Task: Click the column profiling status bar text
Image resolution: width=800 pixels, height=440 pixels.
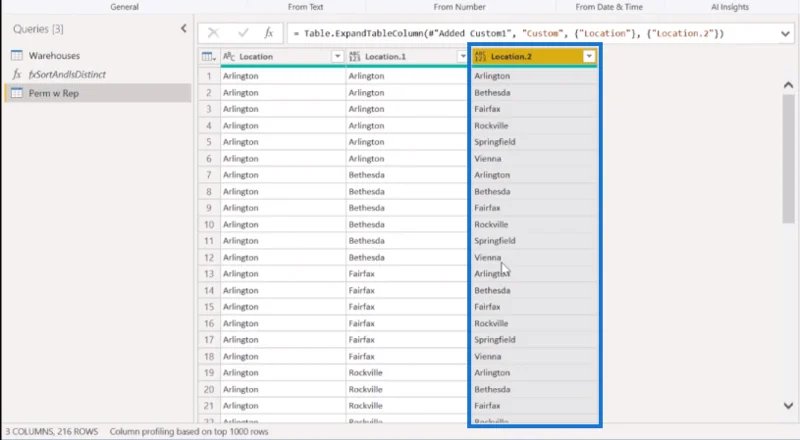Action: tap(189, 432)
